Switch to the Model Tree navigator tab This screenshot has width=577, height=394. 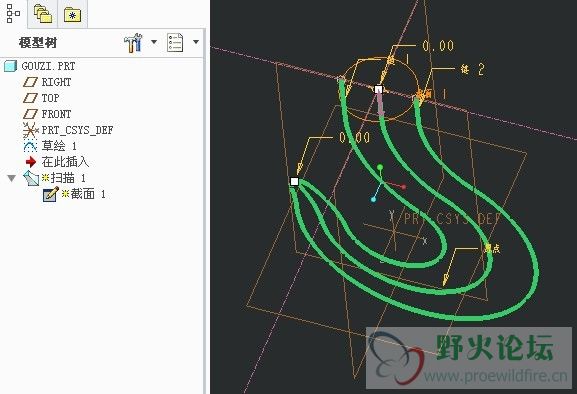[x=13, y=14]
